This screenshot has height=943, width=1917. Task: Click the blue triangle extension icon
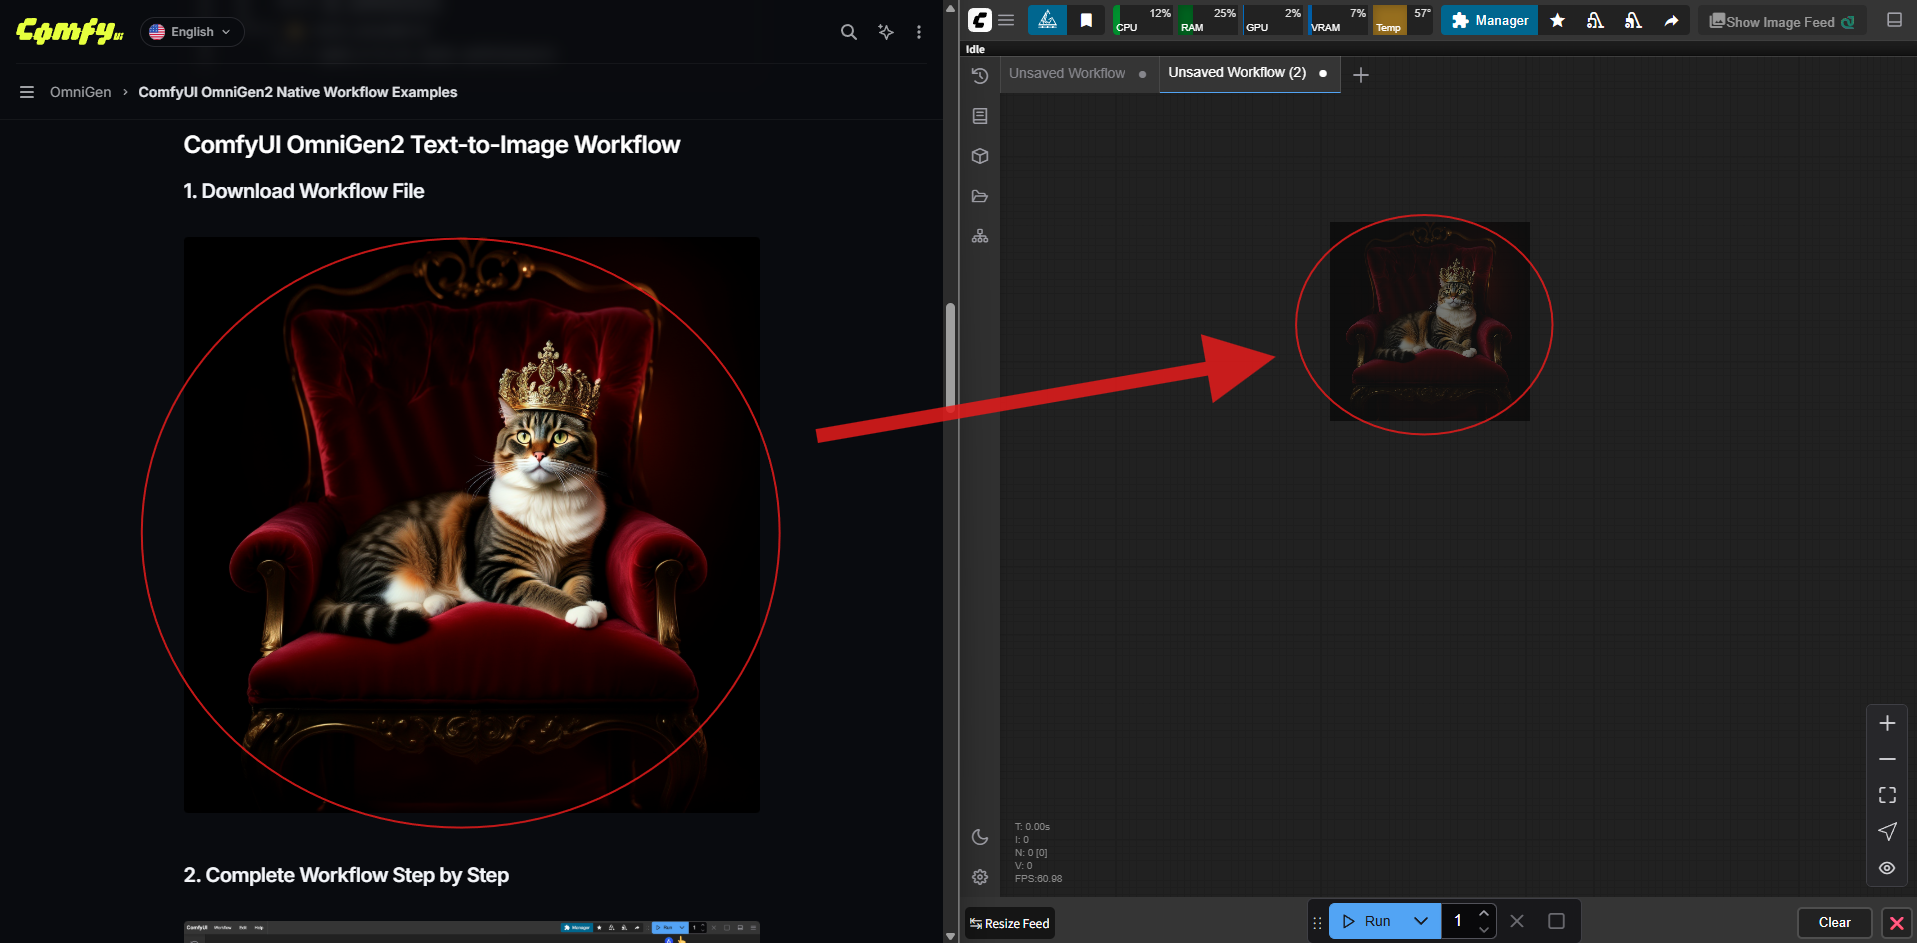1047,20
